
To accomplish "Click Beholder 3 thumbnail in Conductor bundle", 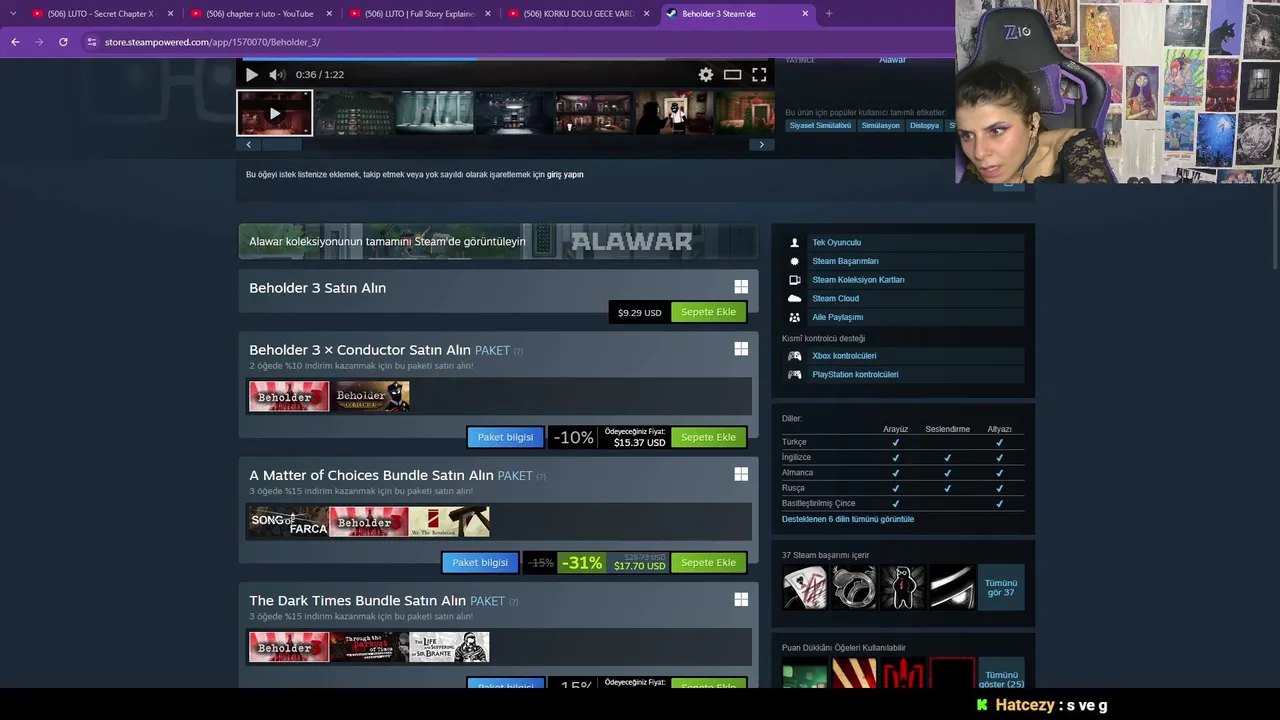I will pyautogui.click(x=289, y=396).
